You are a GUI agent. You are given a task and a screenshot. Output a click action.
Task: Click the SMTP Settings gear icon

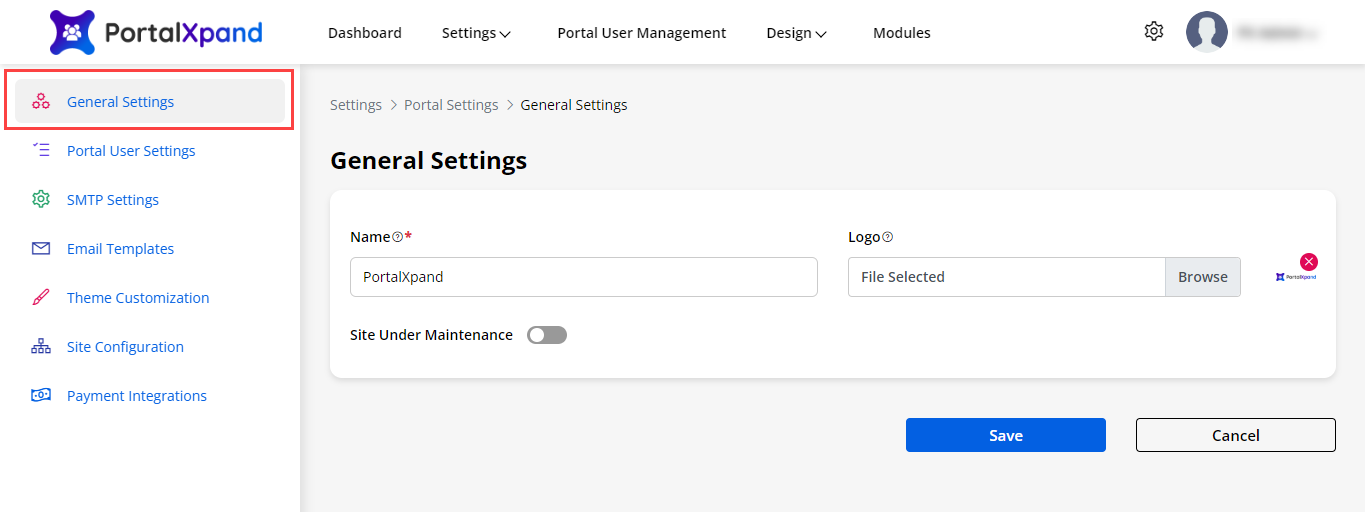(41, 199)
